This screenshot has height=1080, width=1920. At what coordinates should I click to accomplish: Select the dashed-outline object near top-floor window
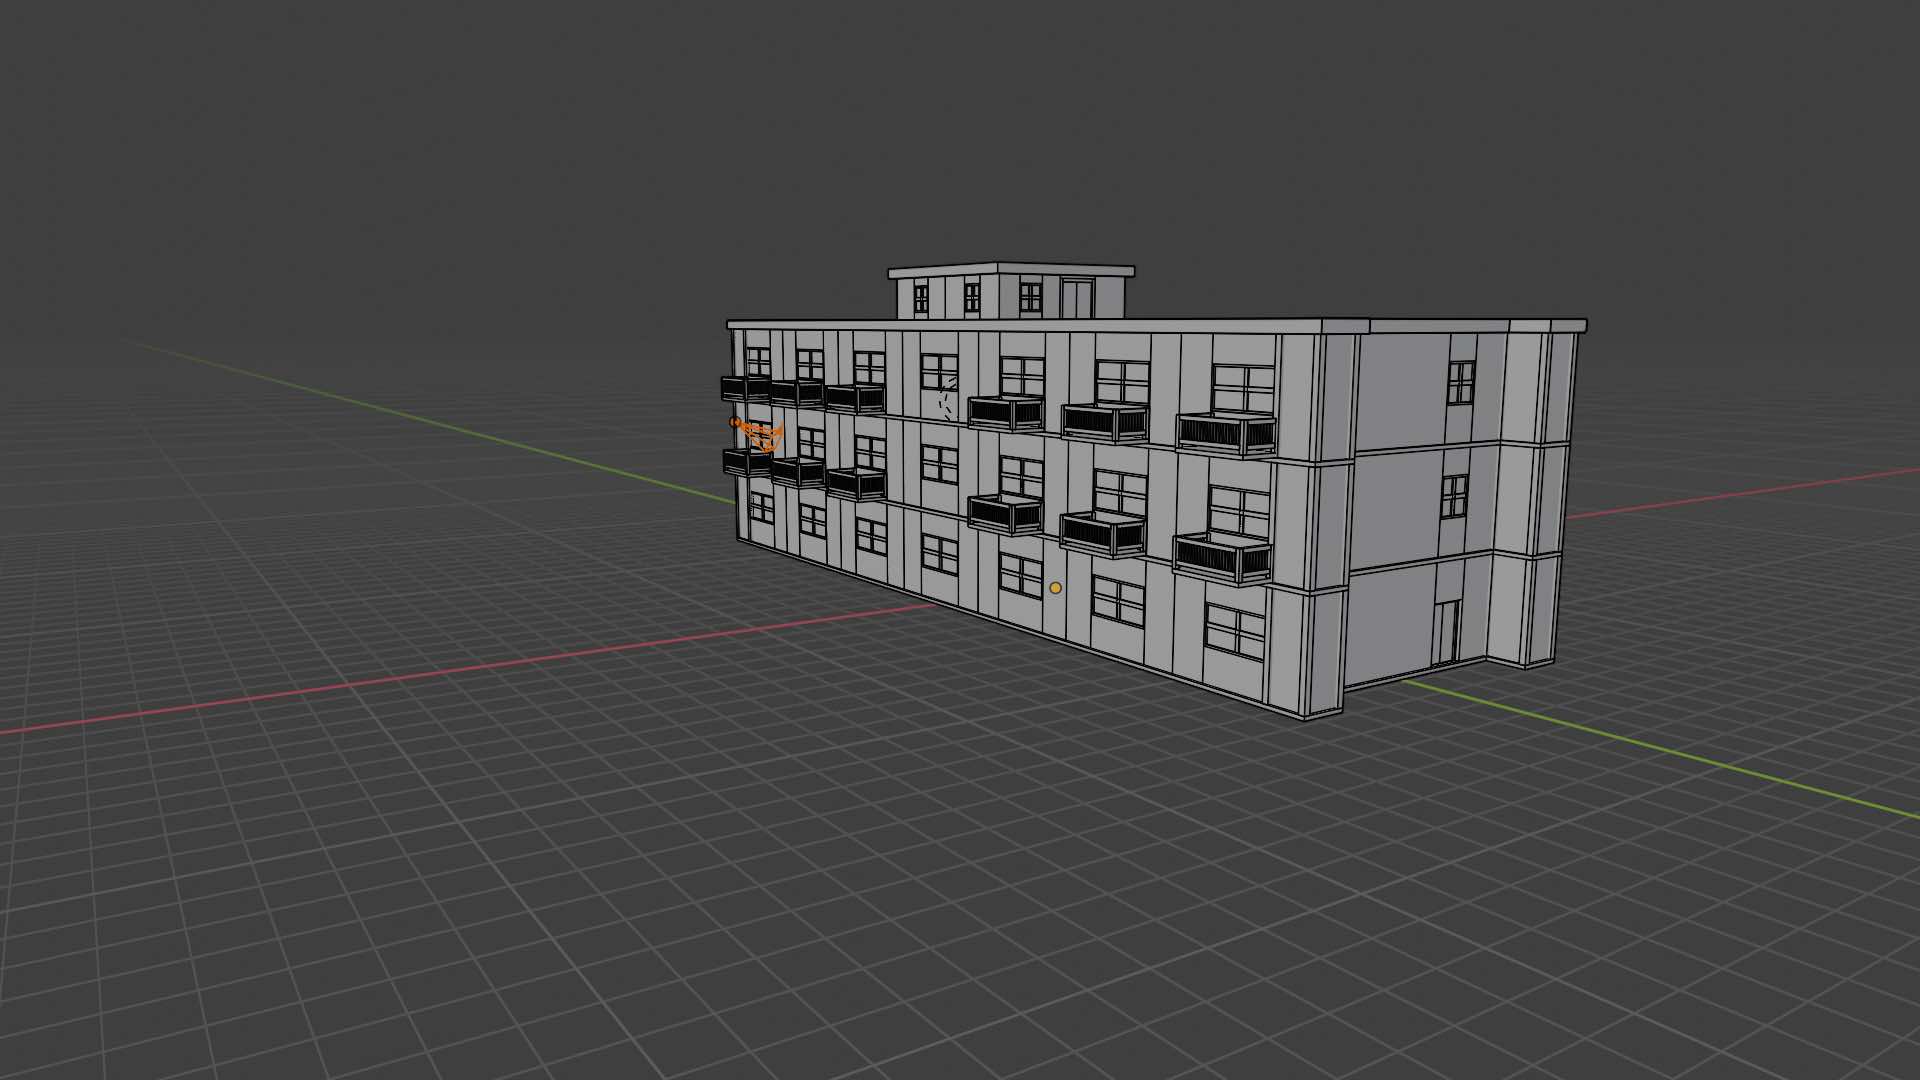coord(945,398)
